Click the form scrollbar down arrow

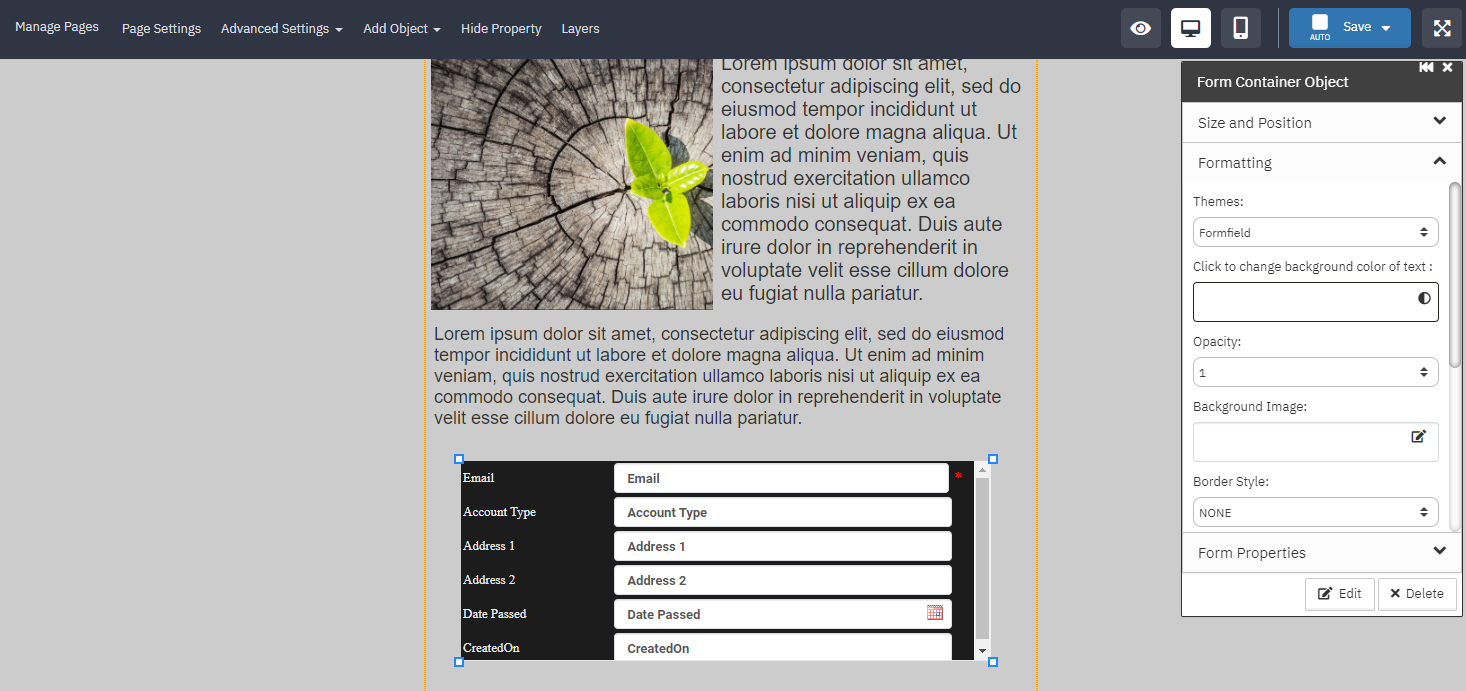click(982, 651)
